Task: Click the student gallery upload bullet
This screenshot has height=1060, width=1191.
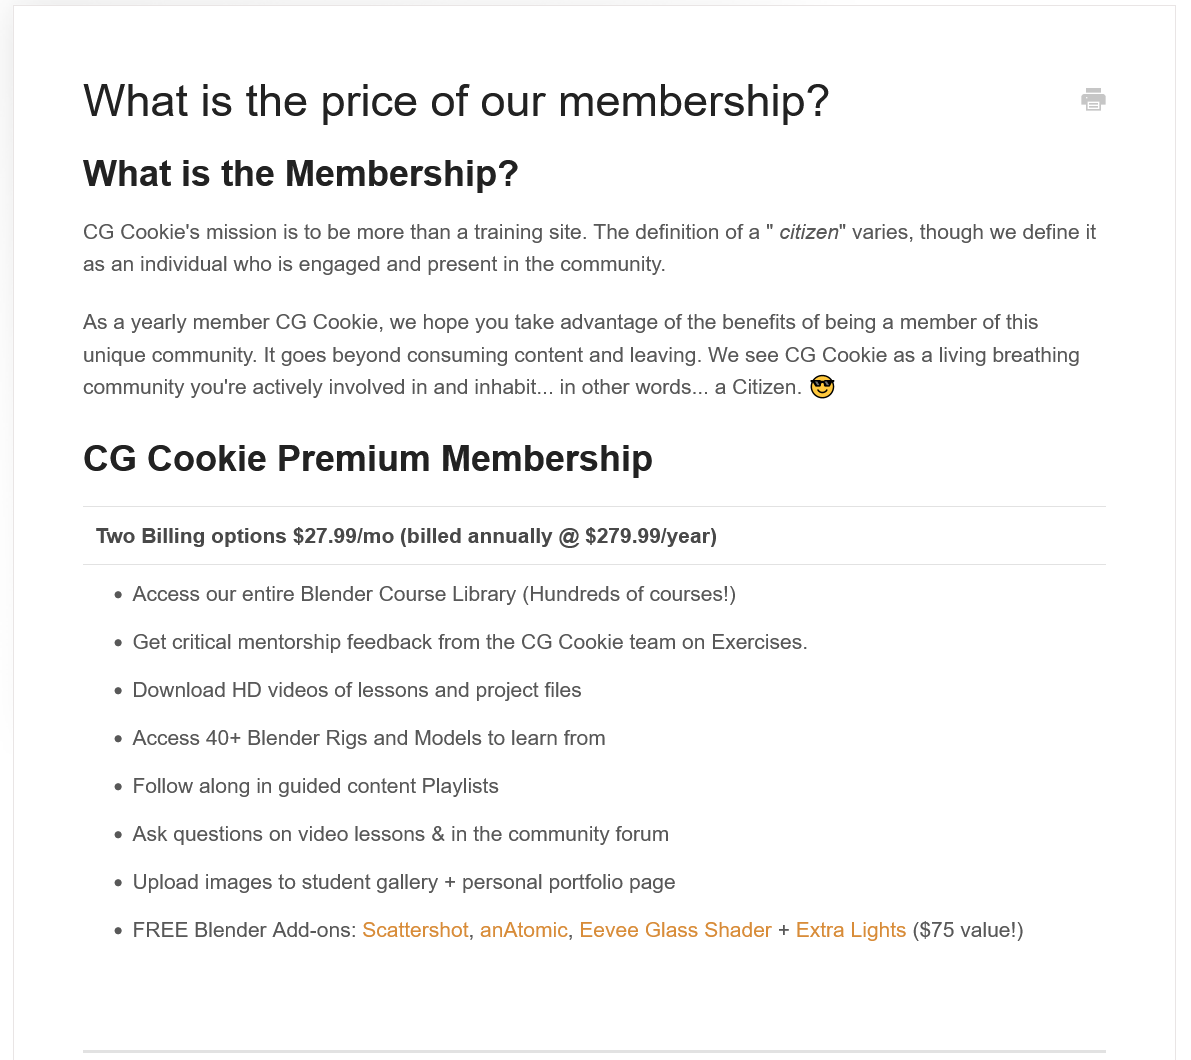Action: [404, 882]
